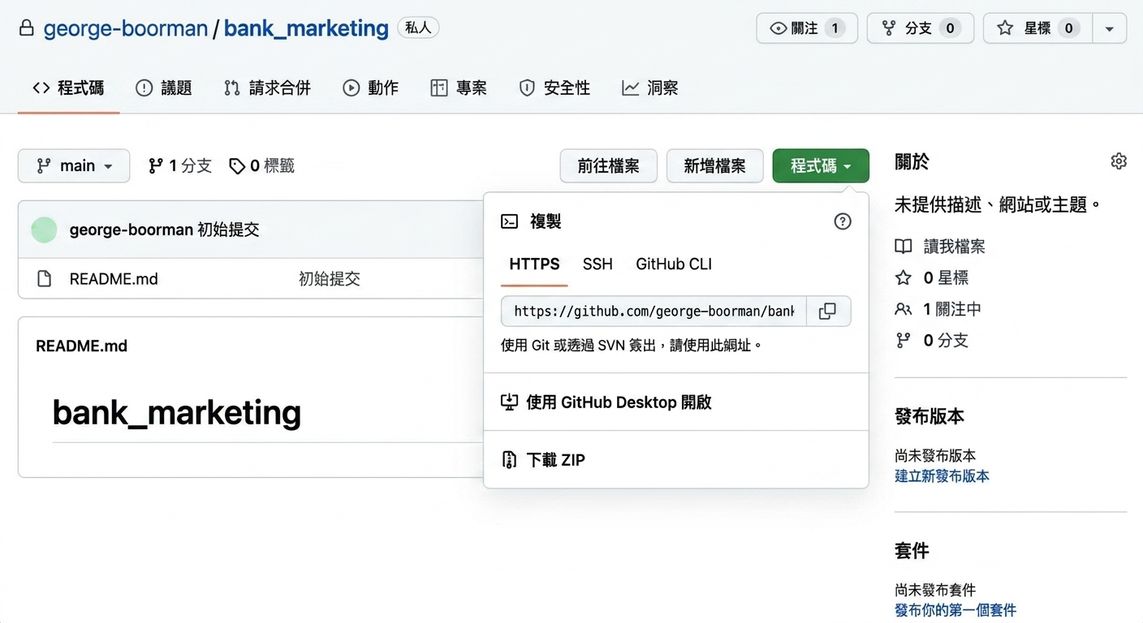Click the ZIP file icon beside 下載 ZIP
Screen dimensions: 1143x623
pyautogui.click(x=510, y=460)
